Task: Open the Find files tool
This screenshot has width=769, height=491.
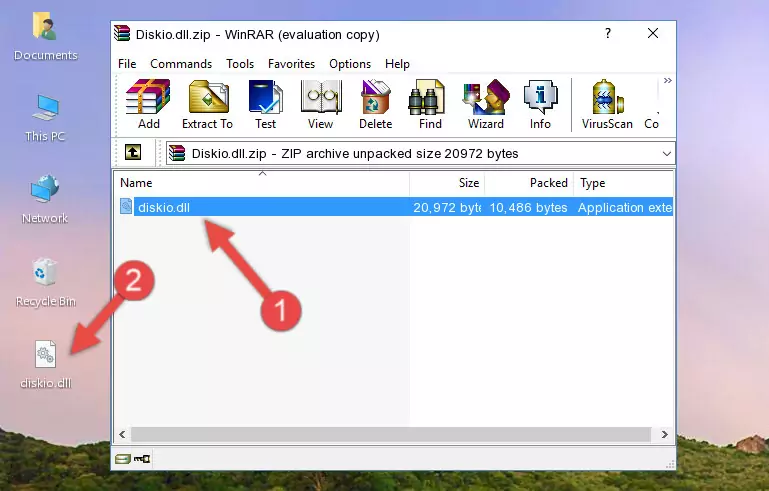Action: tap(430, 104)
